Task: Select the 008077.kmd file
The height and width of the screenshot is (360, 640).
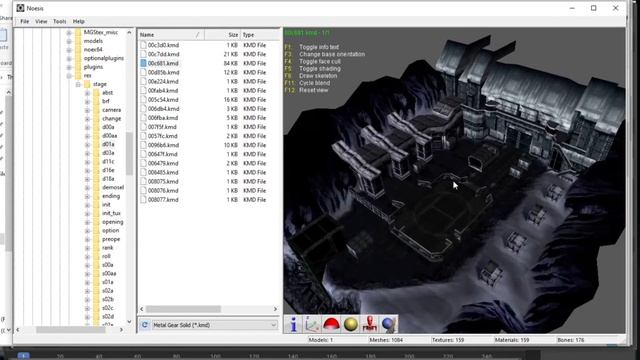Action: pyautogui.click(x=163, y=200)
